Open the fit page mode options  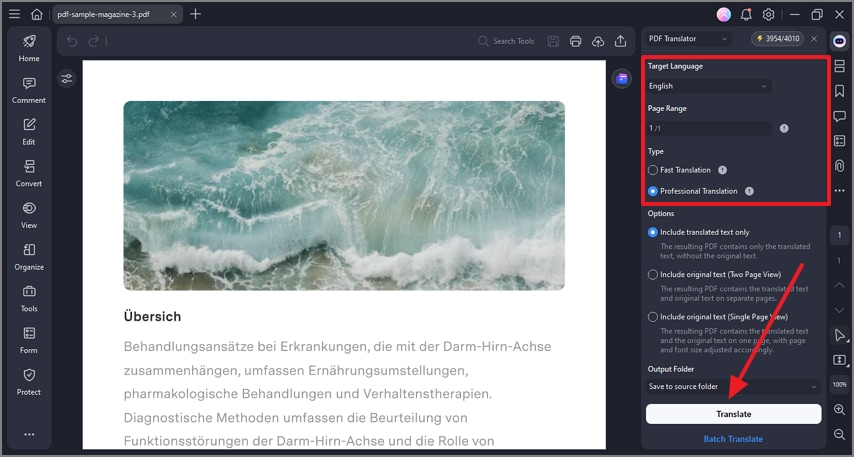tap(839, 360)
